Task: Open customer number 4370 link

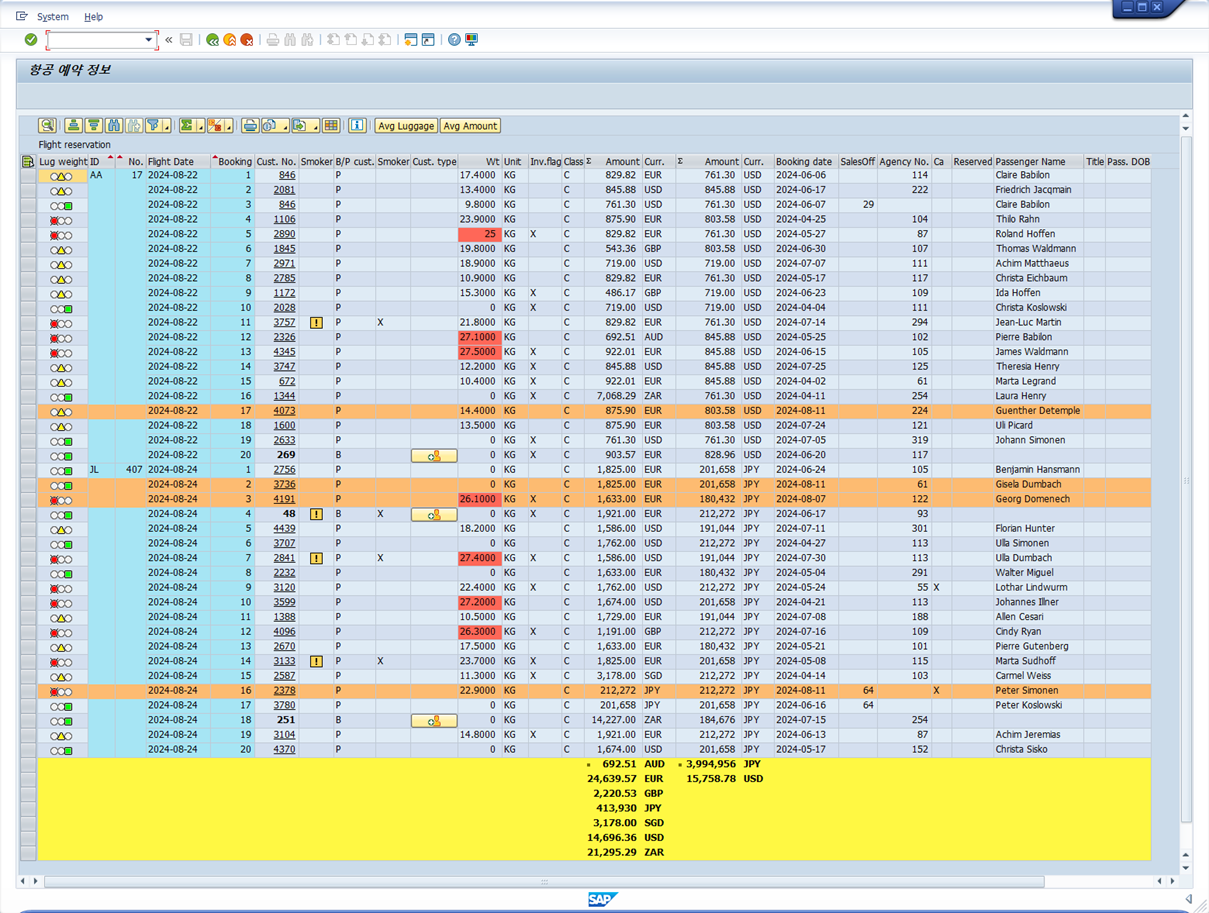Action: 284,750
